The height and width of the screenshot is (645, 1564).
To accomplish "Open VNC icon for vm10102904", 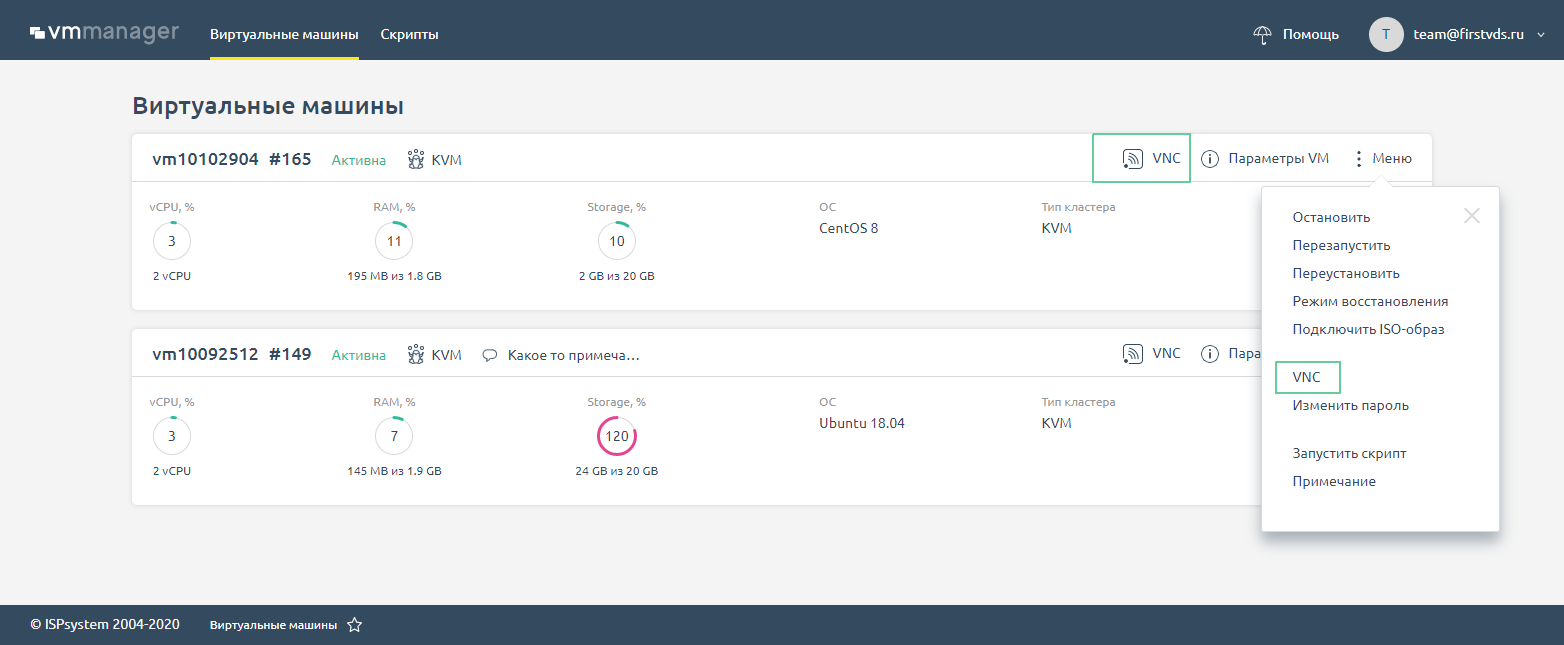I will [1133, 158].
